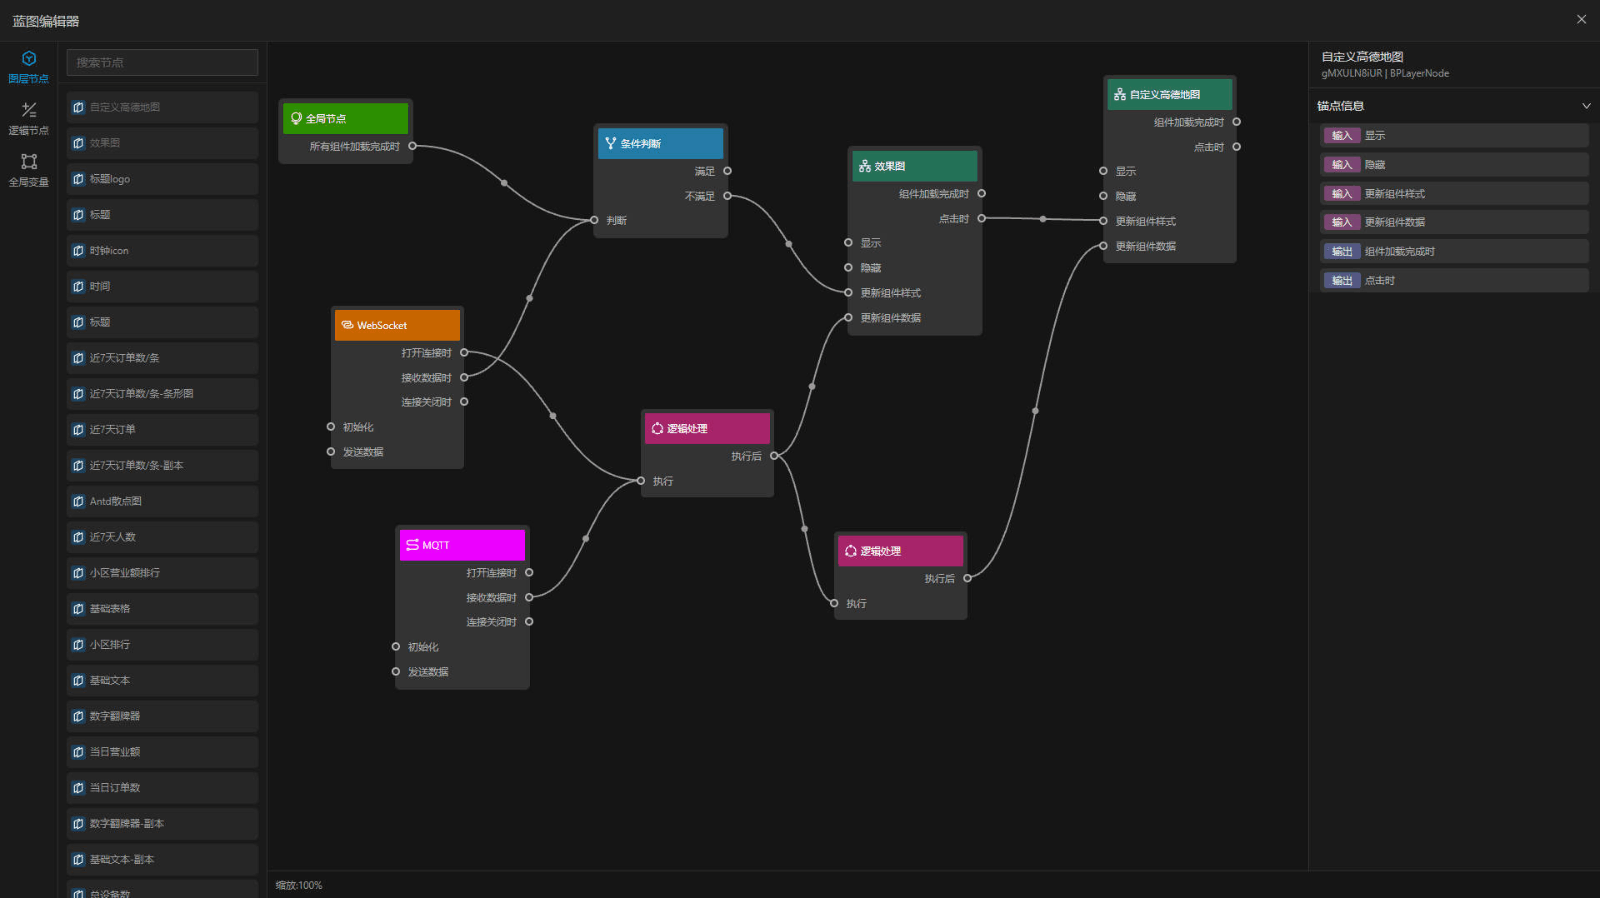Click the layer icon beside 小区排行
Viewport: 1600px width, 898px height.
pos(78,645)
